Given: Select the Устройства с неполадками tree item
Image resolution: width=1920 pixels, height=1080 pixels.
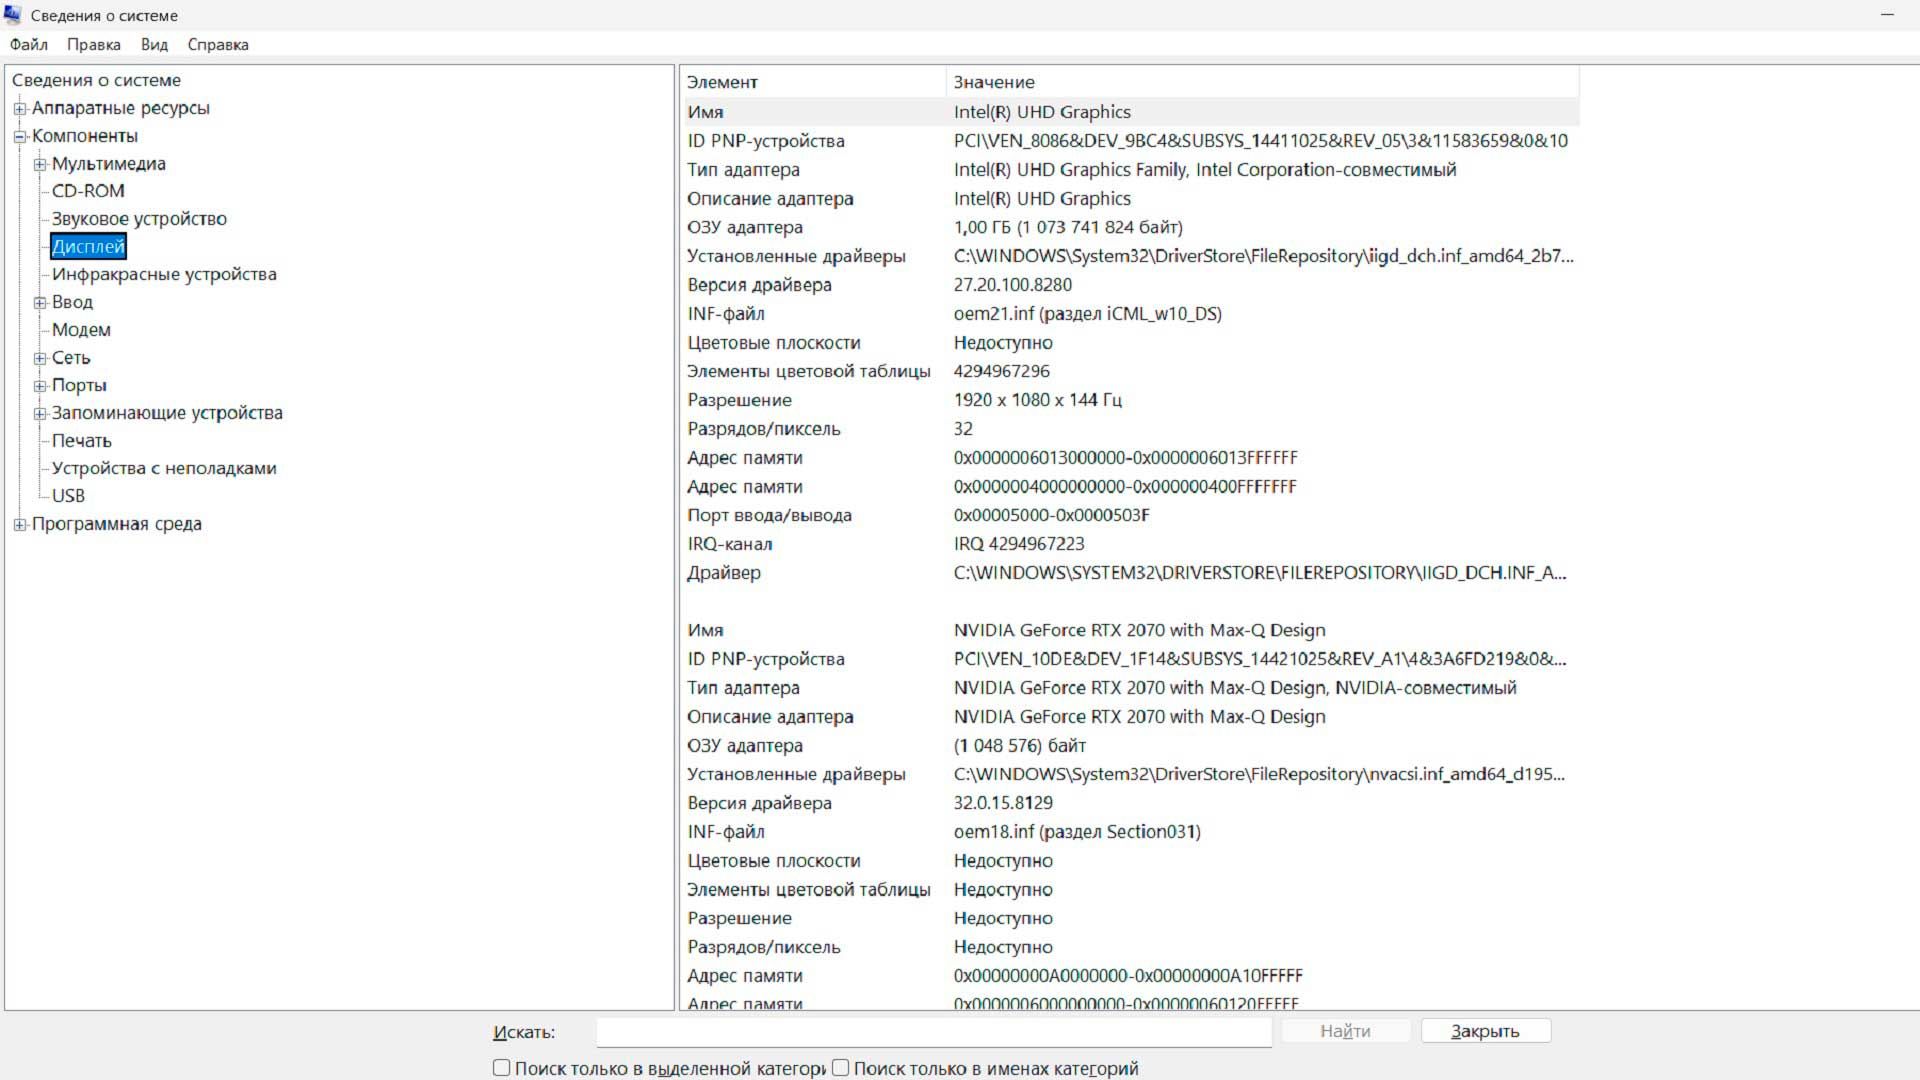Looking at the screenshot, I should [x=165, y=468].
